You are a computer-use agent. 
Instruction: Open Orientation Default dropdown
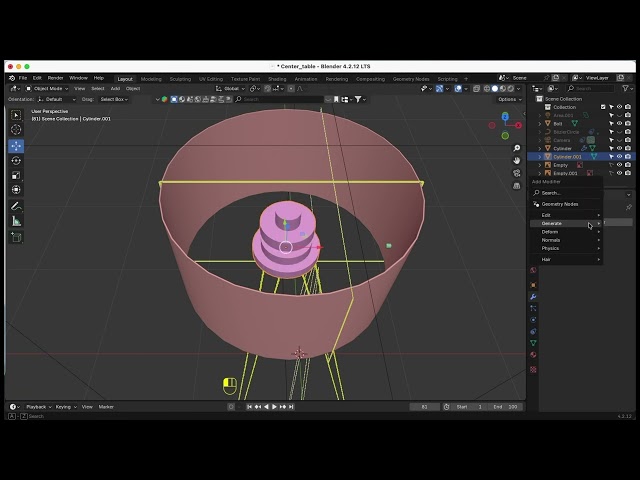pyautogui.click(x=56, y=99)
